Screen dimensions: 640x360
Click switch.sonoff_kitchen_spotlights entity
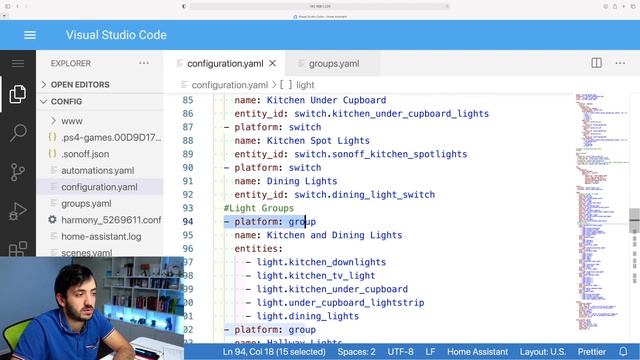(x=380, y=154)
